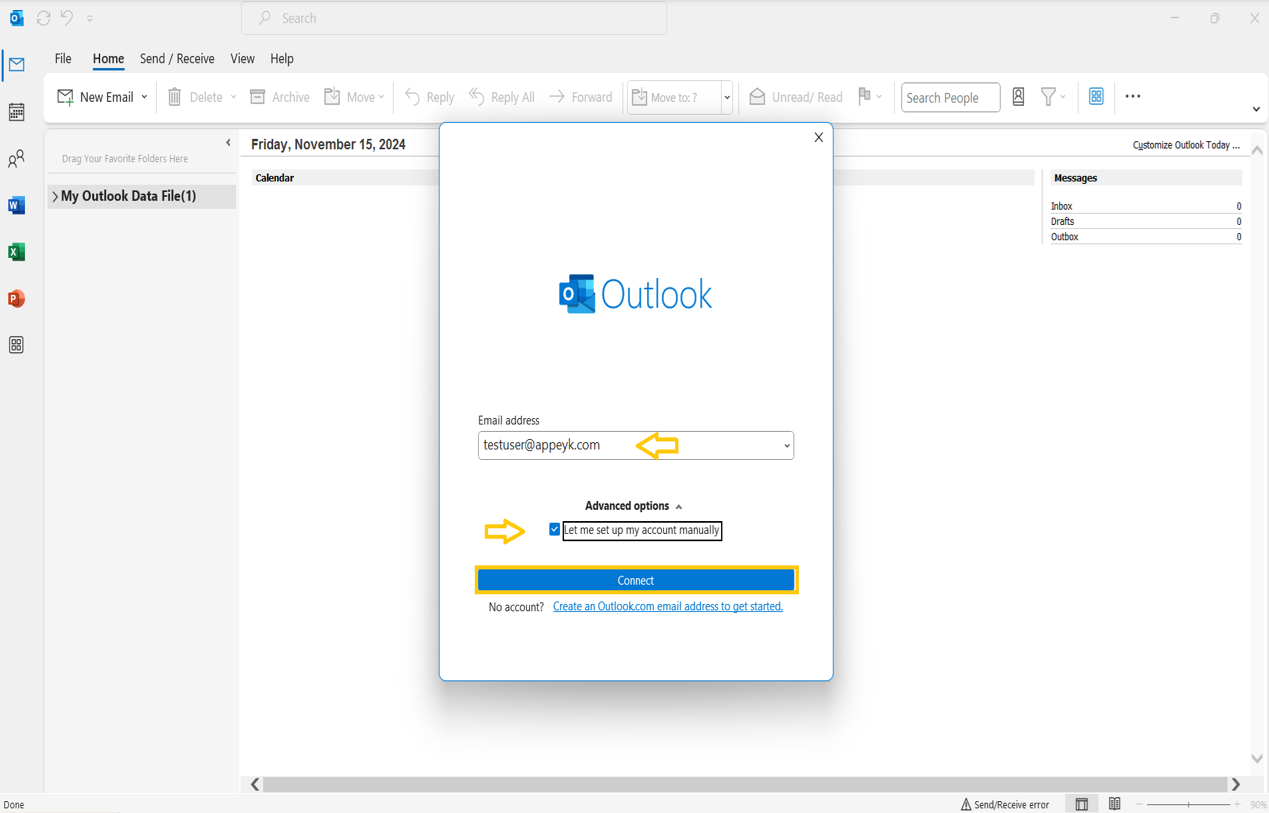This screenshot has width=1269, height=813.
Task: Click Outbox in Messages list
Action: (x=1064, y=237)
